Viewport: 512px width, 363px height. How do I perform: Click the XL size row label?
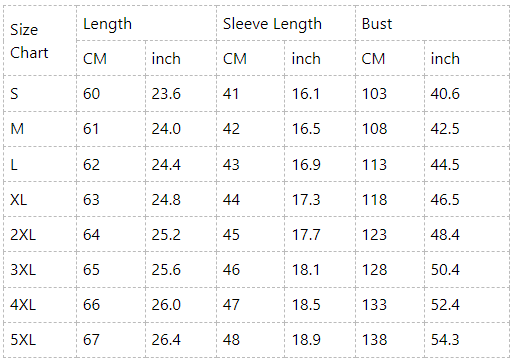[40, 199]
